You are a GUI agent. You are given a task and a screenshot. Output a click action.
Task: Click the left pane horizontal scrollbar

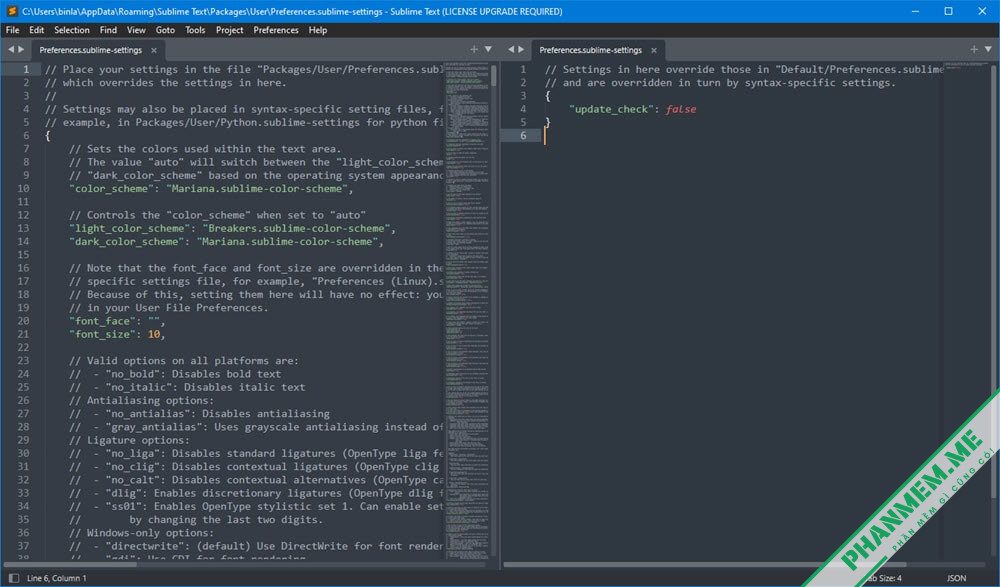point(70,564)
